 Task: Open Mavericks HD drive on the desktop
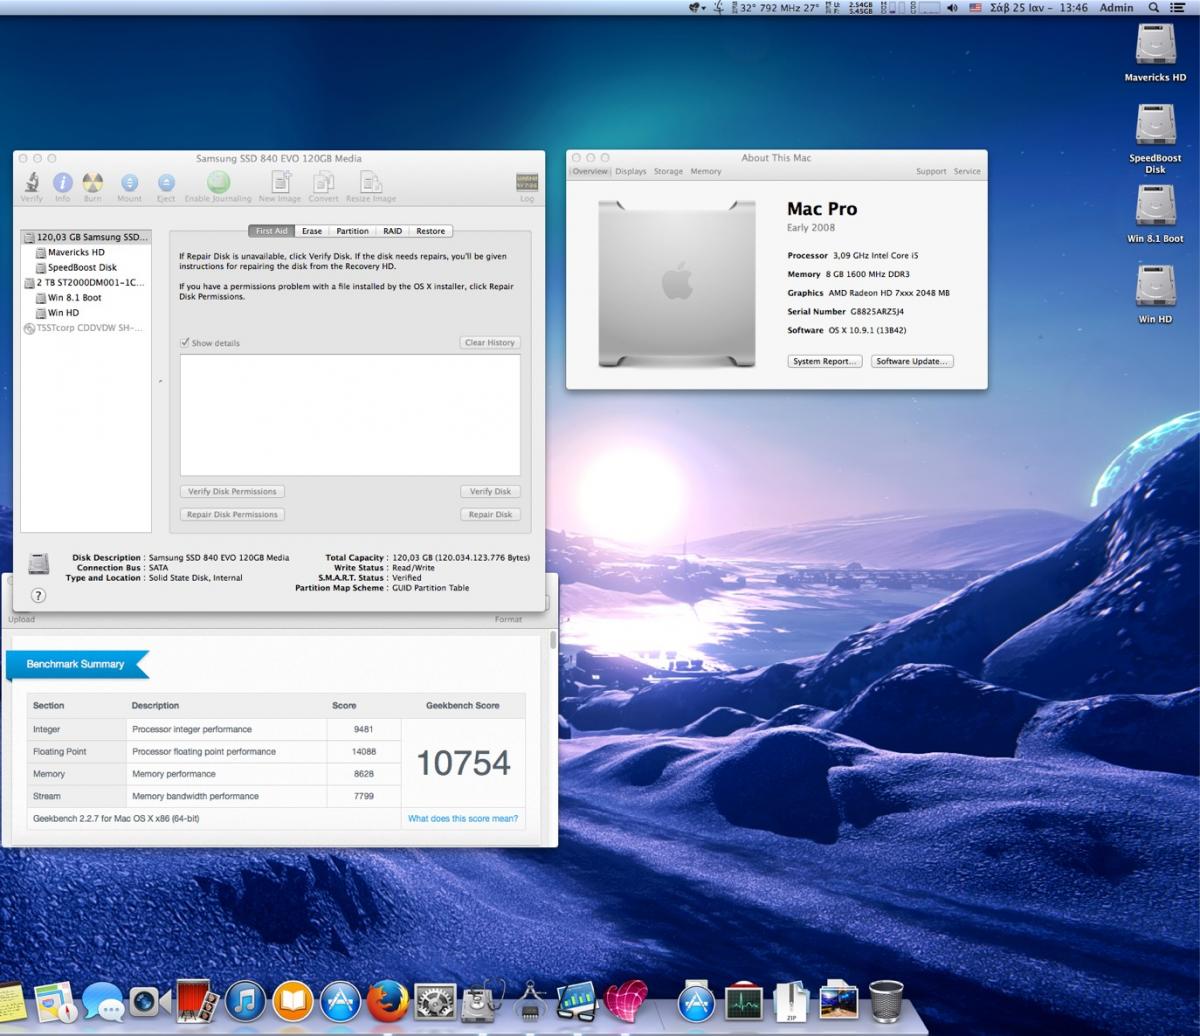pos(1155,45)
